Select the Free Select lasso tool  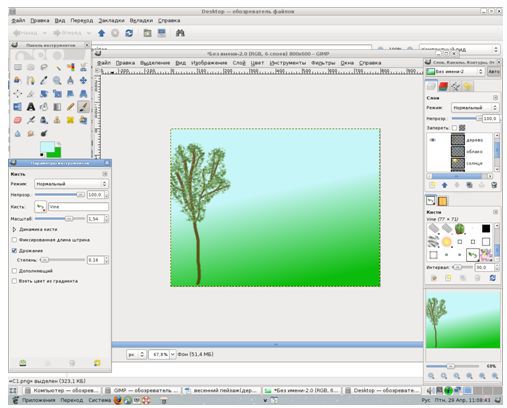(44, 67)
